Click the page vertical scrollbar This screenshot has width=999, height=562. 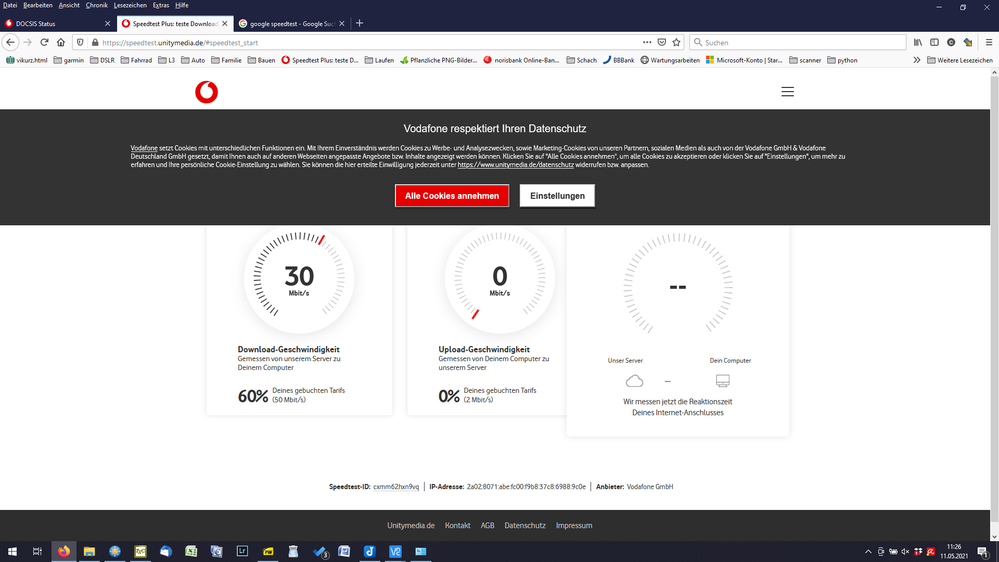994,305
